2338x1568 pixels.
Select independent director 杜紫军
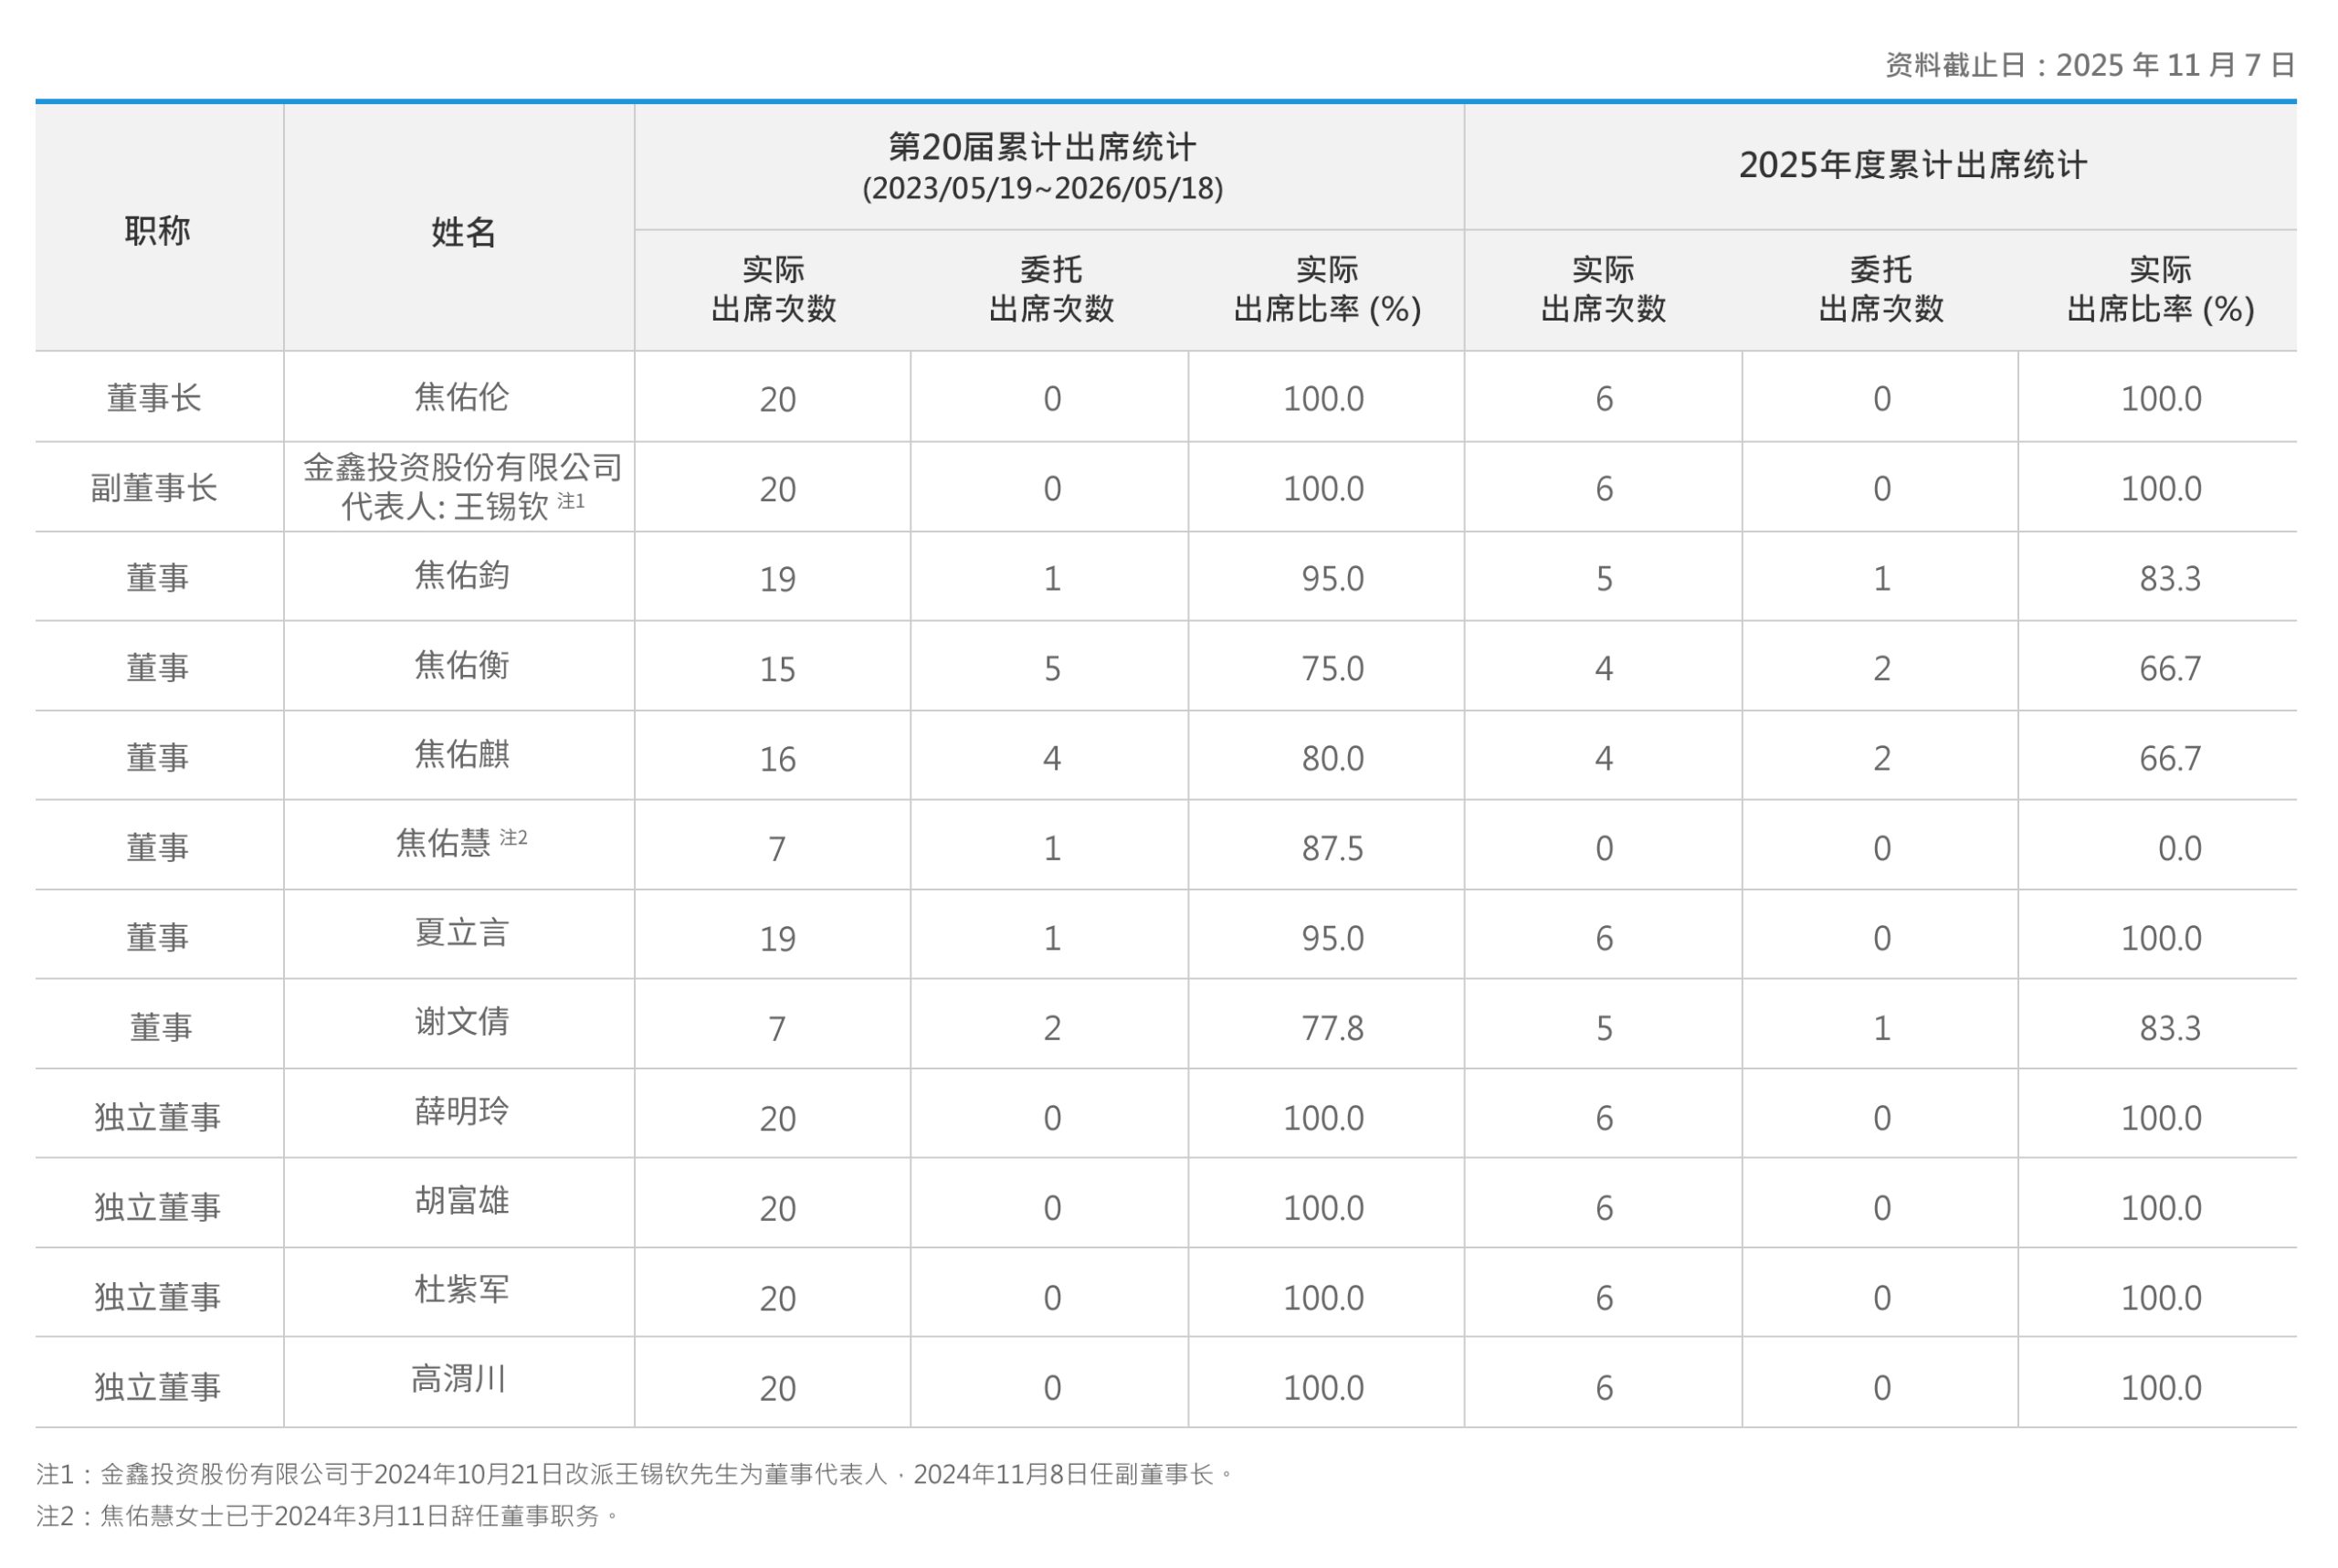click(462, 1289)
